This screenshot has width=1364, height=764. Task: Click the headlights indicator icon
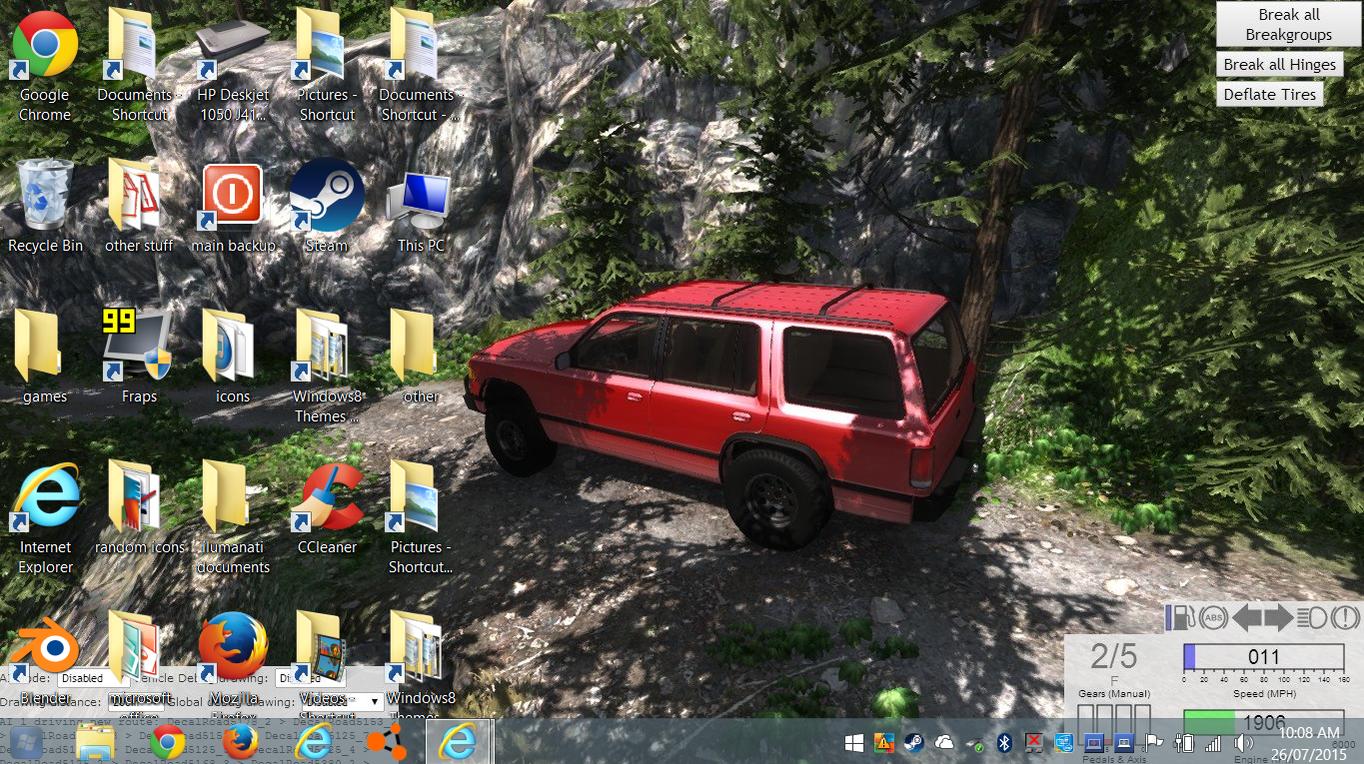[x=1311, y=617]
